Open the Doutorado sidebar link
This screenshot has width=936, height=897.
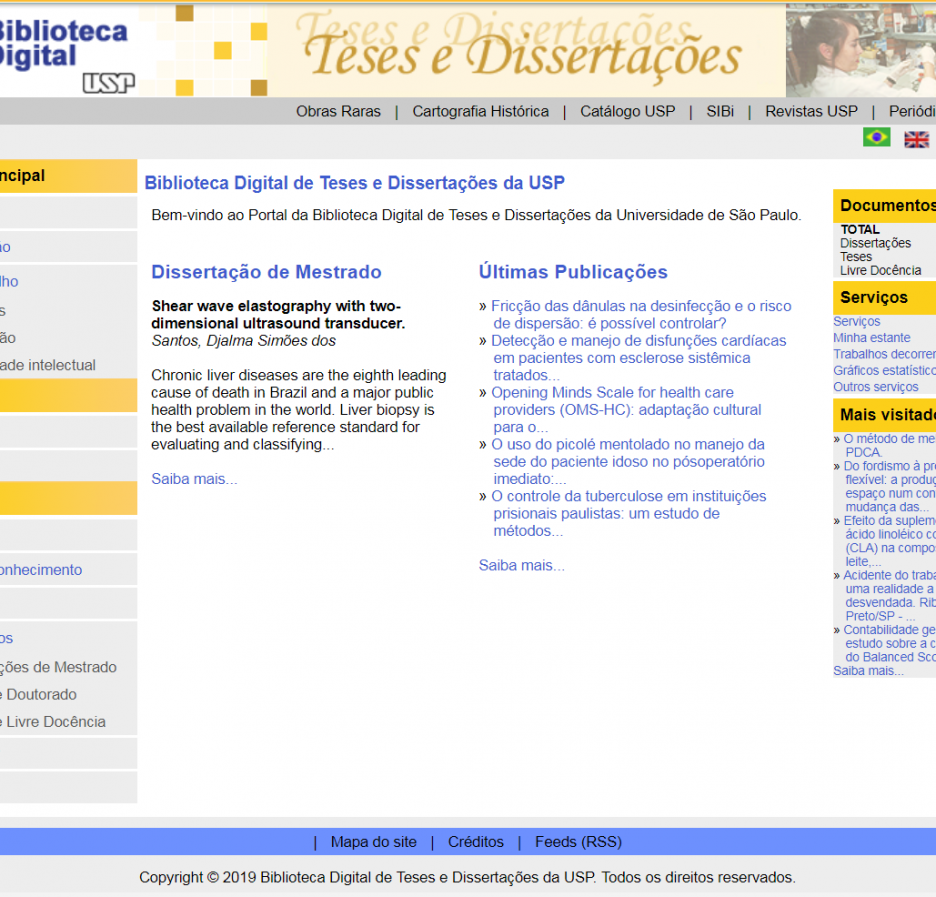38,695
